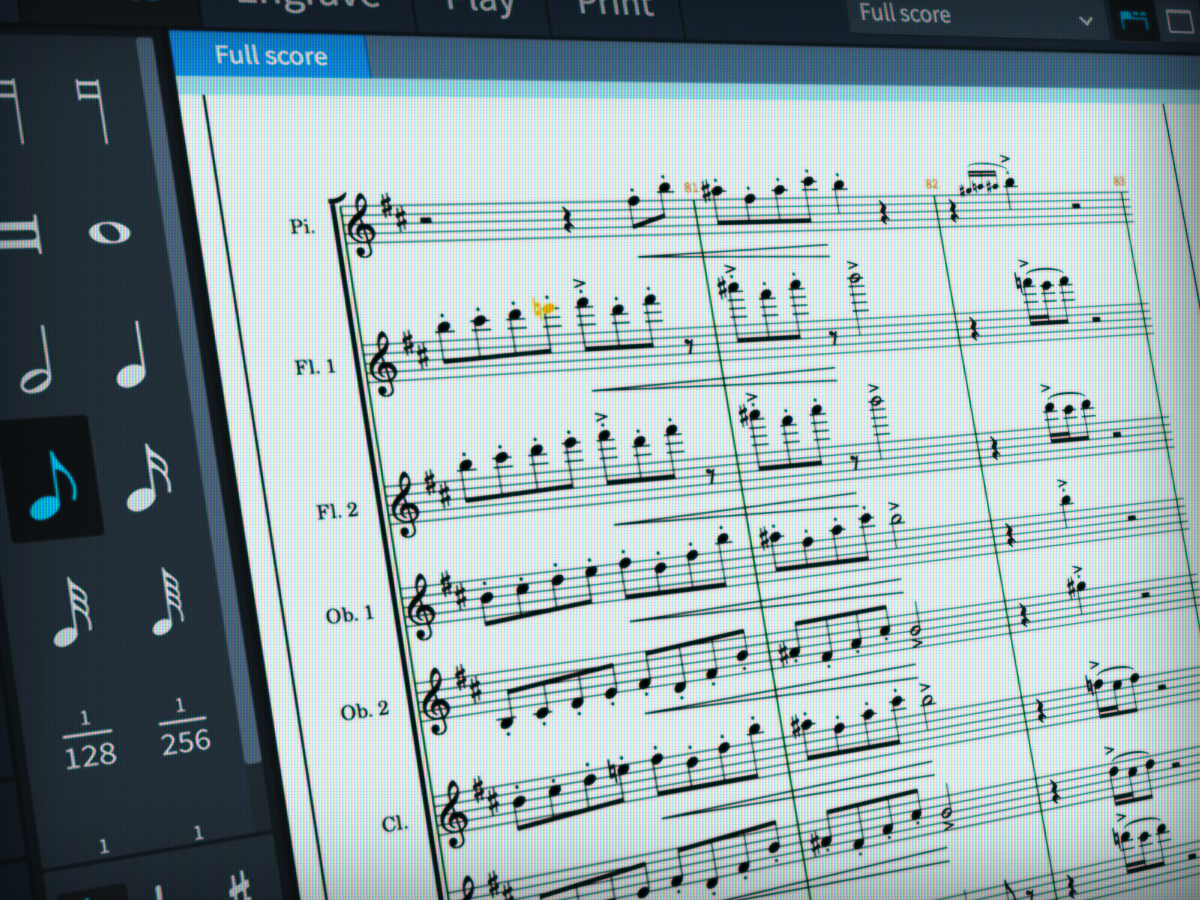The image size is (1200, 900).
Task: Switch to page view icon
Action: 1180,21
